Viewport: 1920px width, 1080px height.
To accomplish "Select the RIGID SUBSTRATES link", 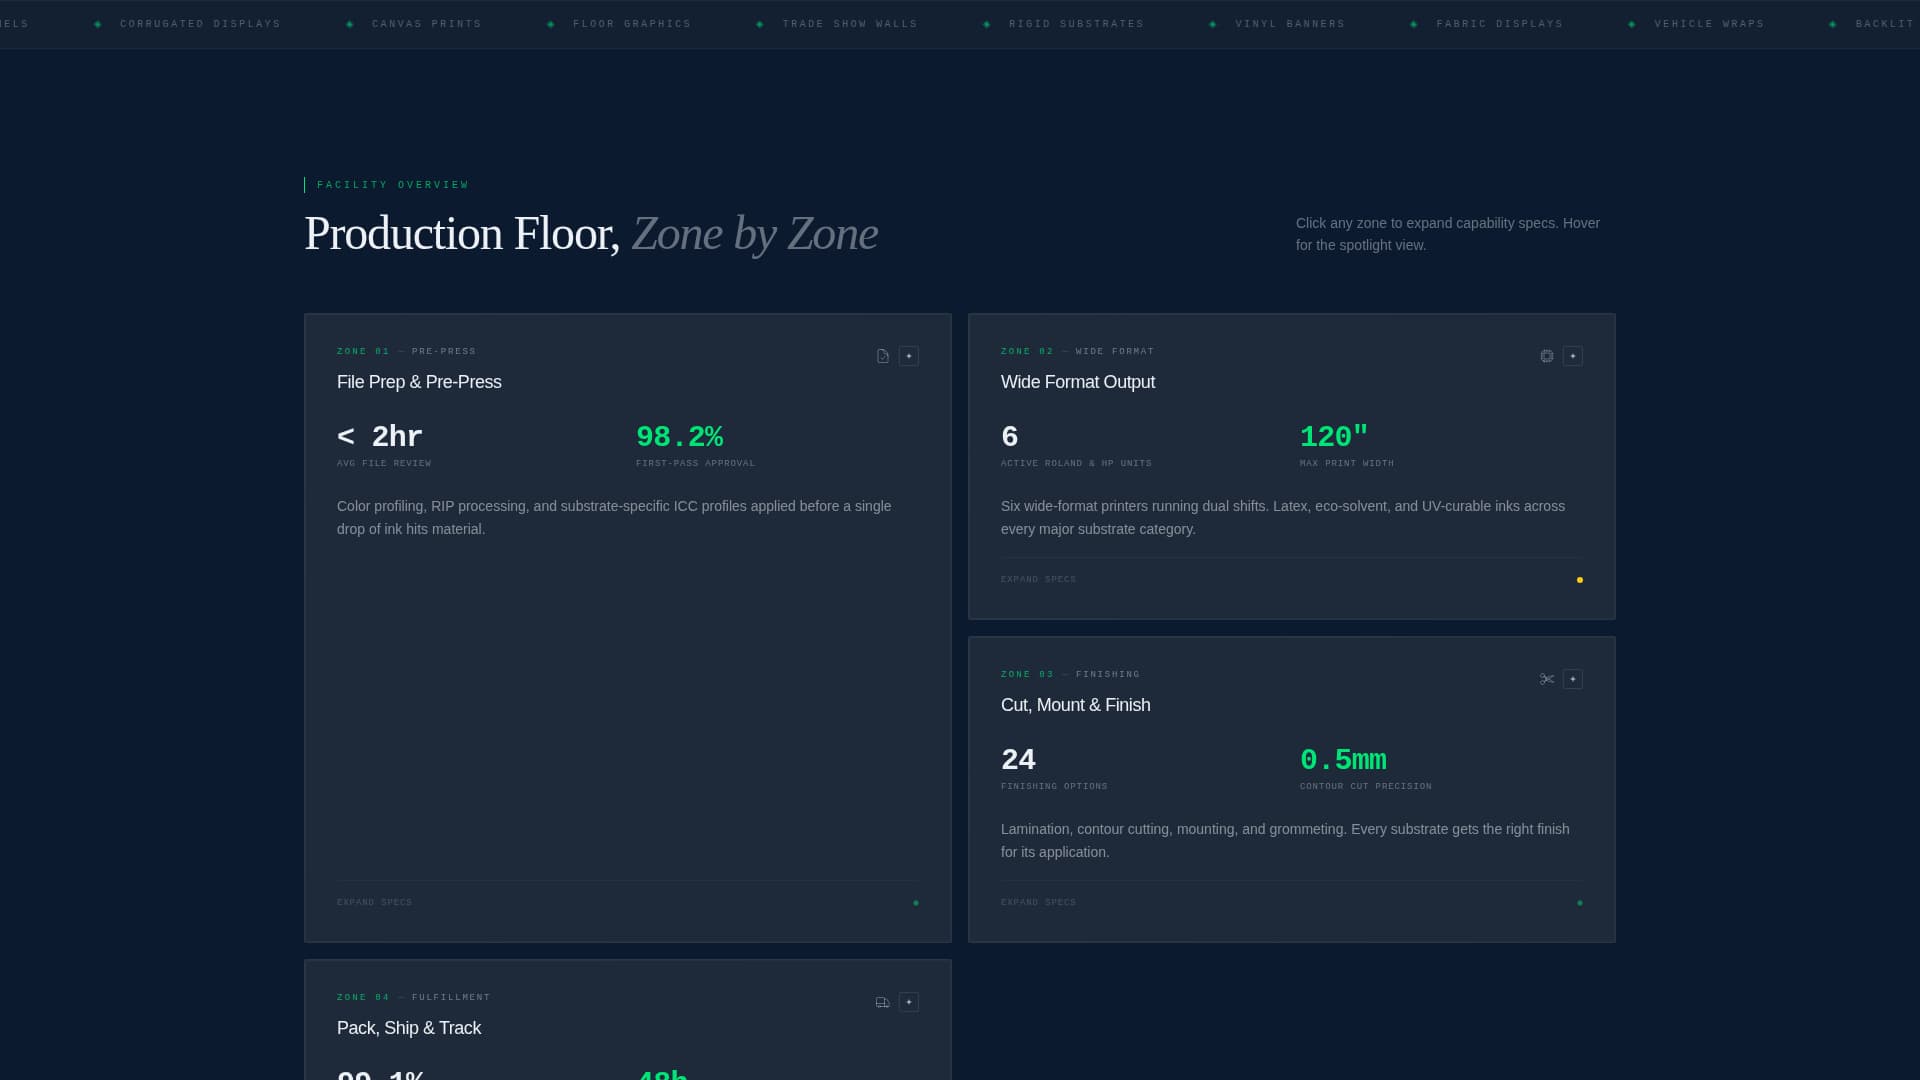I will (1076, 23).
